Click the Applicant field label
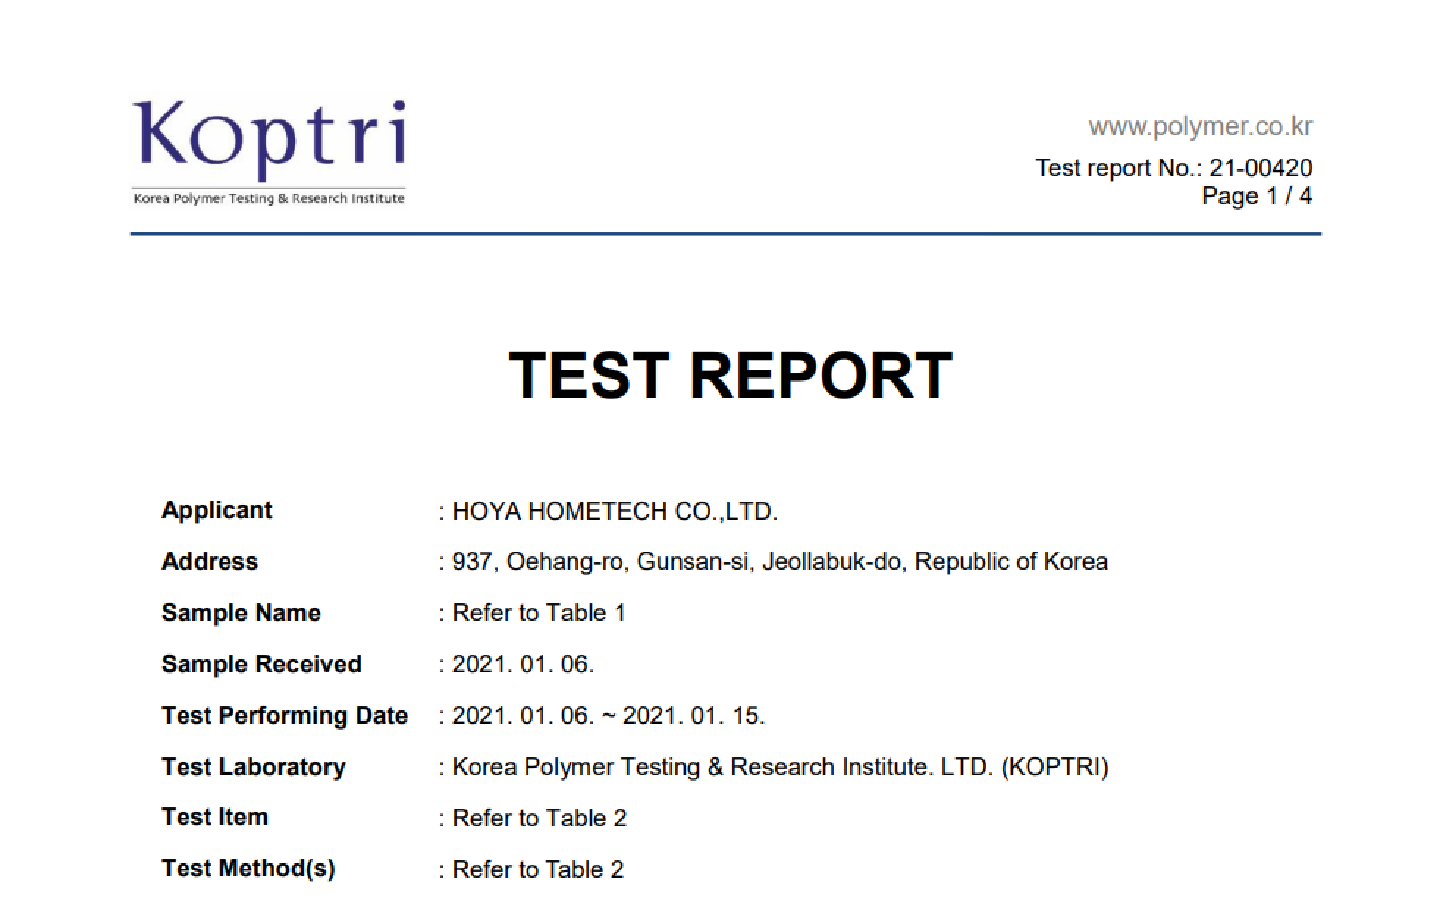1440x900 pixels. coord(217,510)
